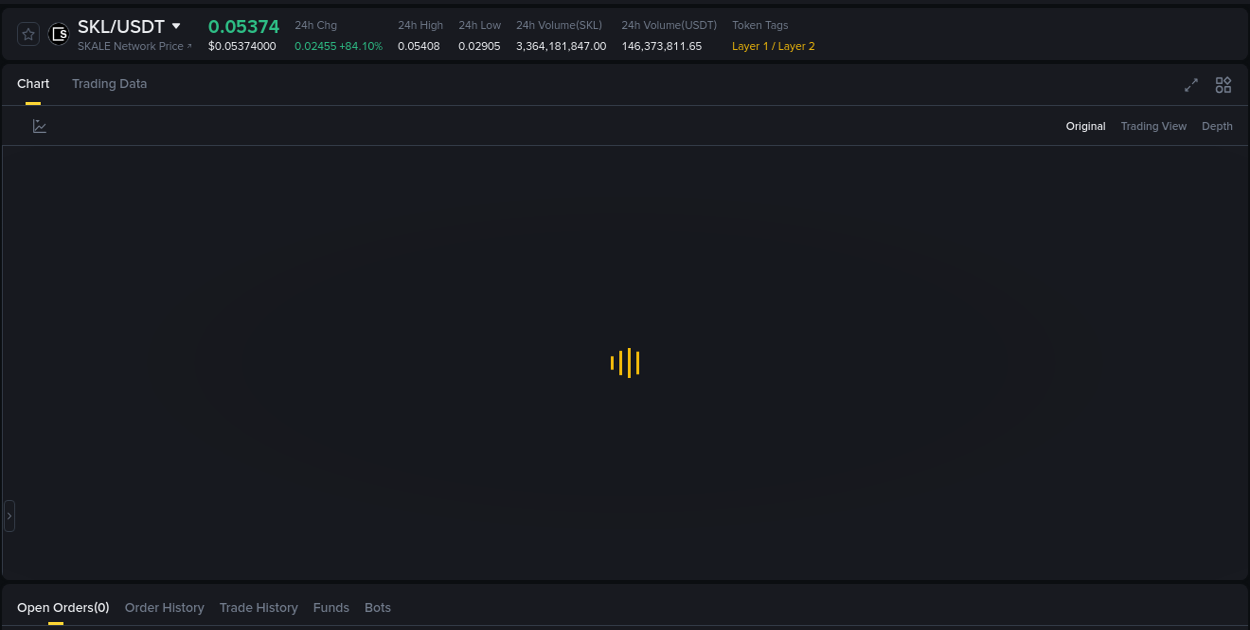This screenshot has height=630, width=1250.
Task: View the Order History tab
Action: click(164, 607)
